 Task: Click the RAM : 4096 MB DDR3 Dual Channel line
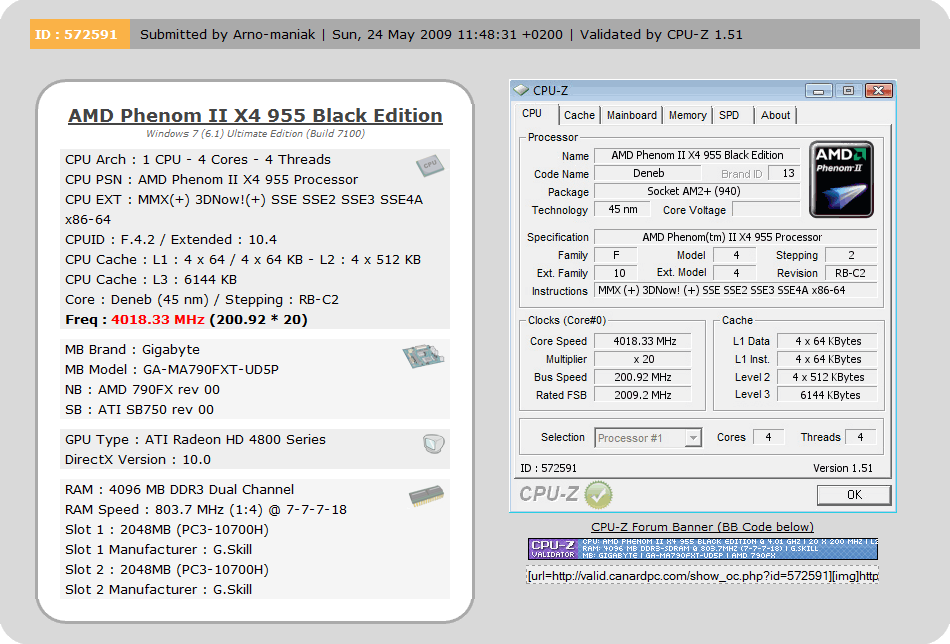click(x=179, y=490)
